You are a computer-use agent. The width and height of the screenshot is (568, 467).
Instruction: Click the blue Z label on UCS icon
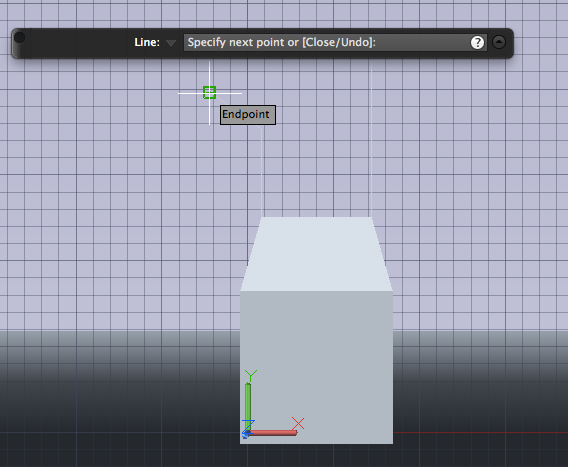pyautogui.click(x=249, y=425)
